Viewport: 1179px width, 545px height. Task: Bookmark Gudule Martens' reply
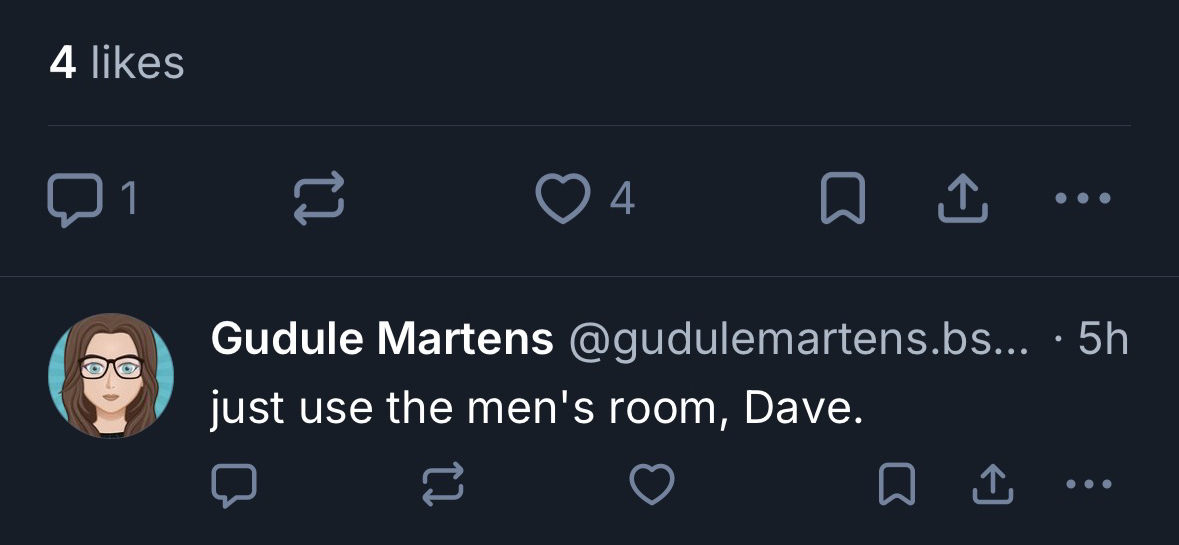[x=895, y=486]
